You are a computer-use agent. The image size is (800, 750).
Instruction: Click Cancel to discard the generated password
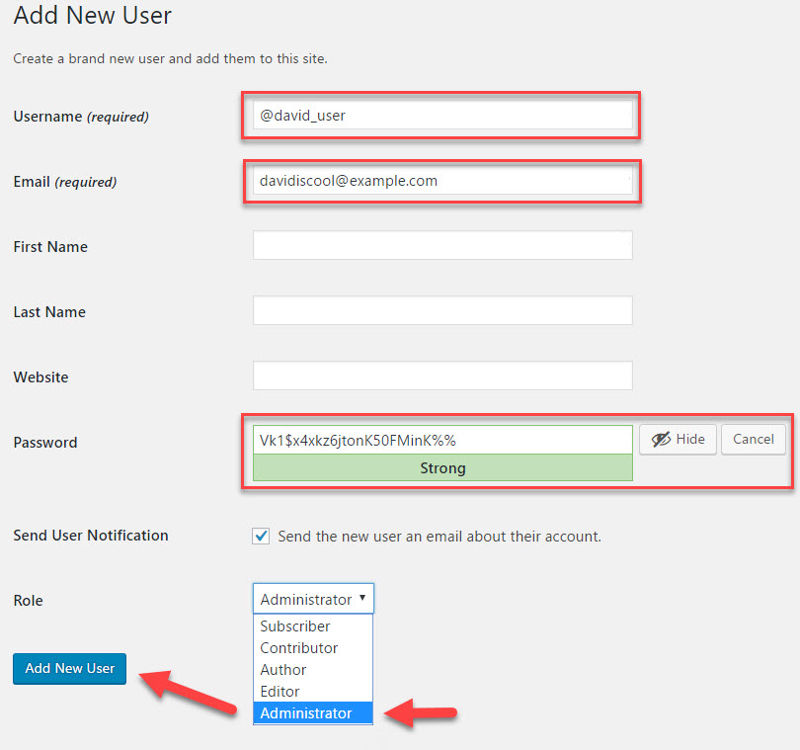pos(753,439)
